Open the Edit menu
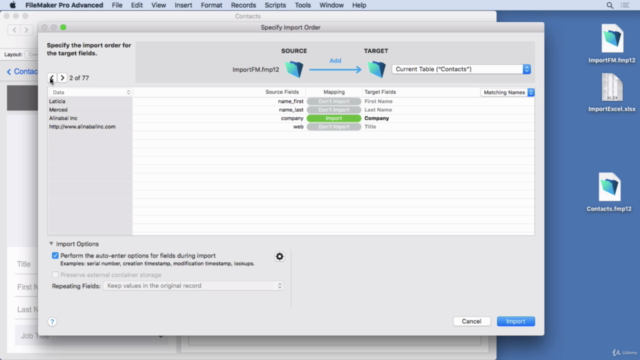This screenshot has height=360, width=640. (137, 5)
